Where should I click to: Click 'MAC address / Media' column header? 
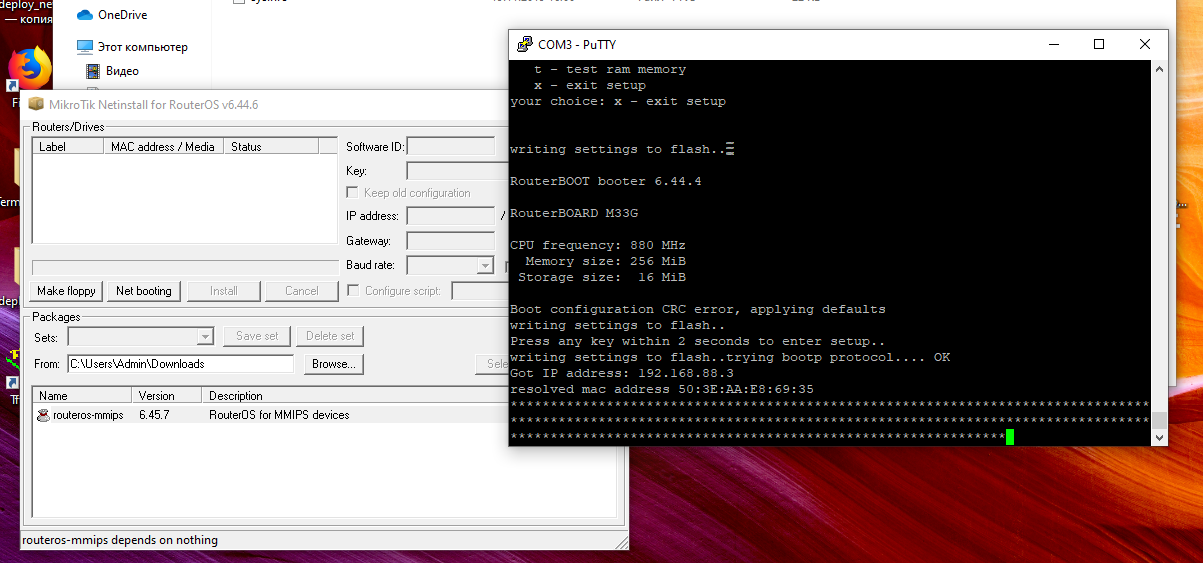pyautogui.click(x=163, y=146)
